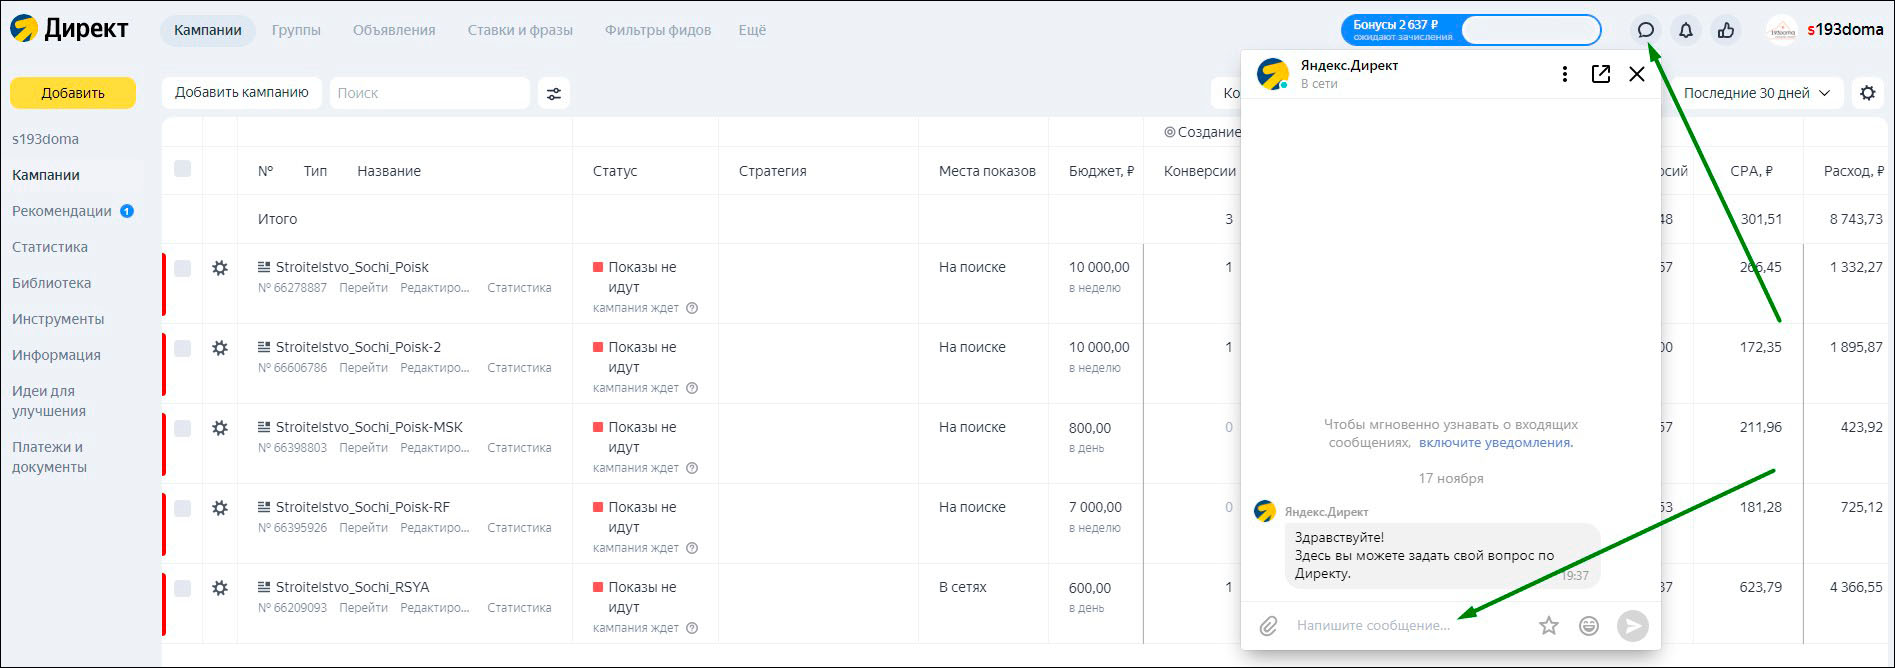Send message with the arrow button
The image size is (1895, 668).
click(x=1632, y=626)
